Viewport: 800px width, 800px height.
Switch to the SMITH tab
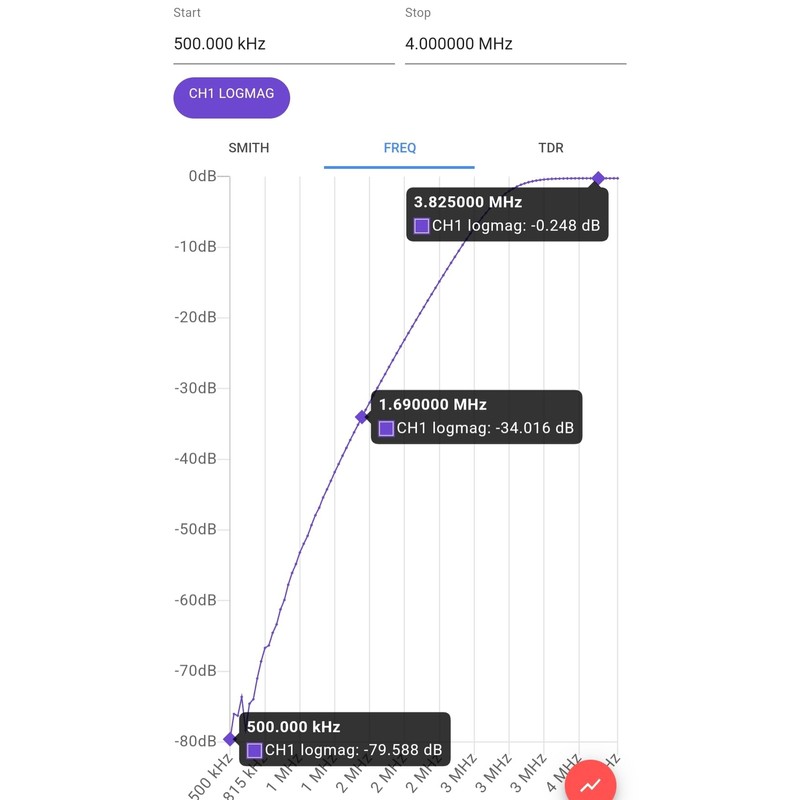tap(248, 148)
